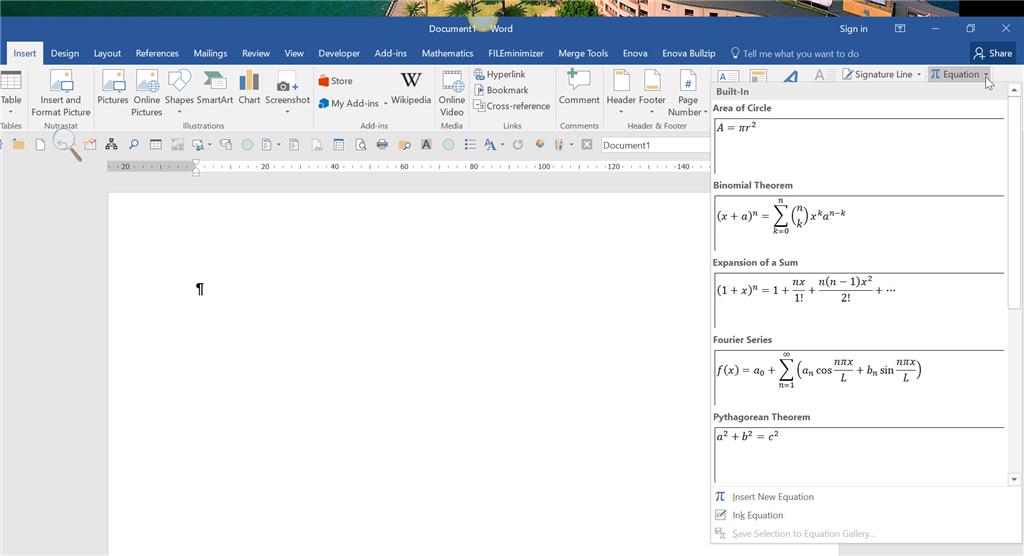The width and height of the screenshot is (1024, 556).
Task: Switch to the Review tab
Action: point(256,54)
